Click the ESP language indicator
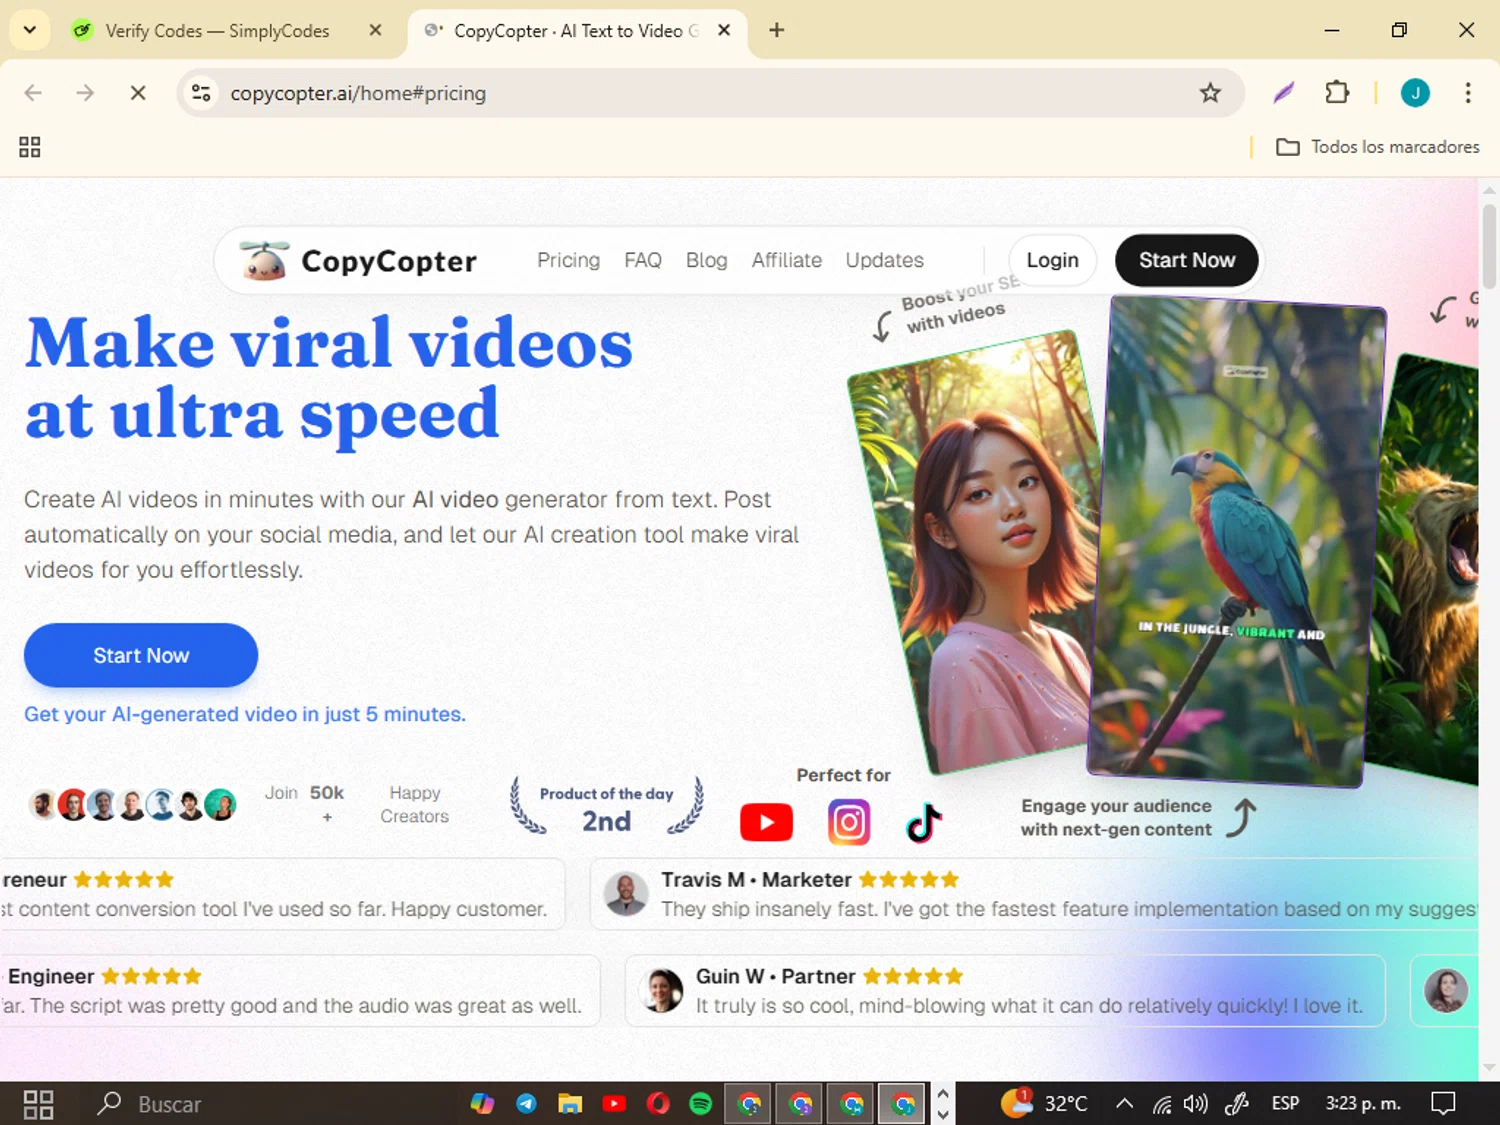The height and width of the screenshot is (1125, 1500). coord(1285,1103)
